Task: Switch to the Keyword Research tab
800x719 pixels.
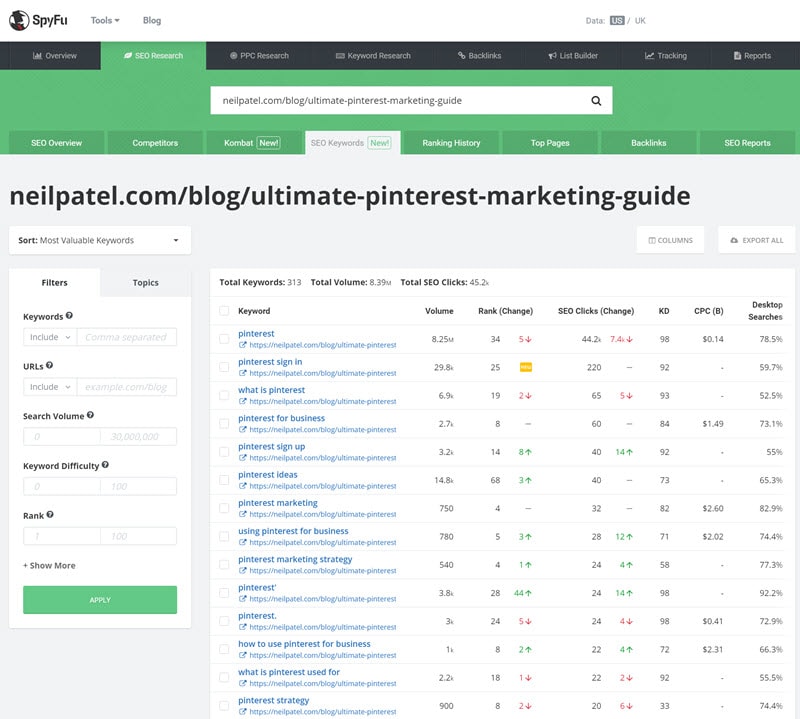Action: [373, 56]
